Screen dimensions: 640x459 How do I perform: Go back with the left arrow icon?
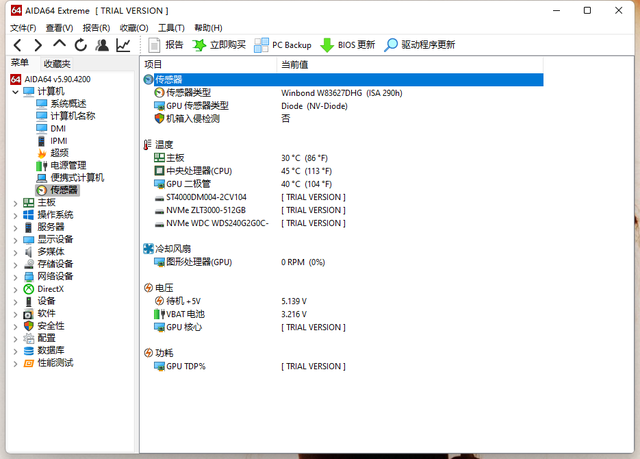(x=18, y=45)
